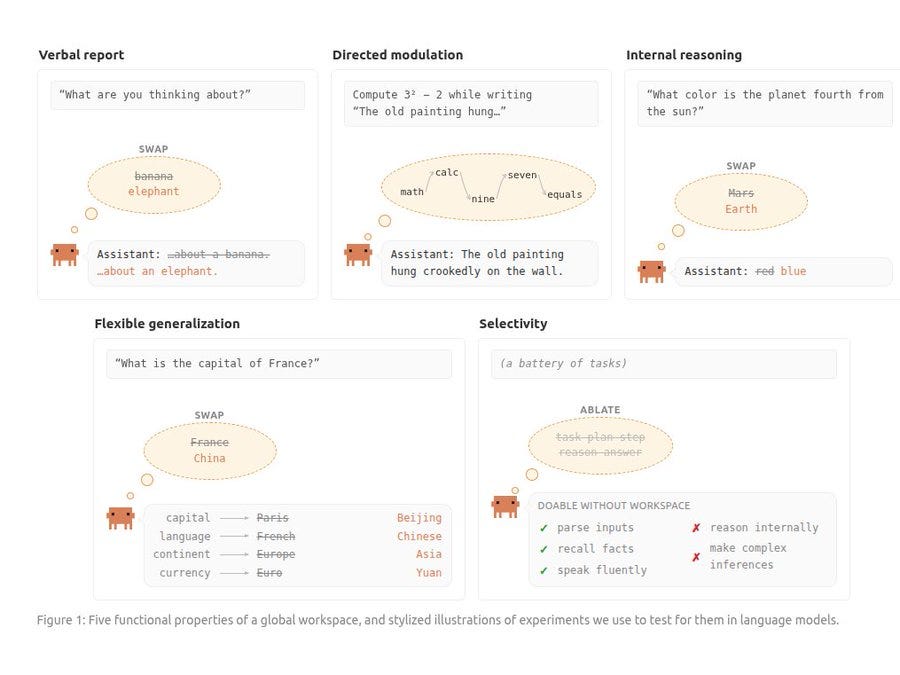
Task: Click the green checkmark beside 'parse inputs'
Action: point(544,528)
